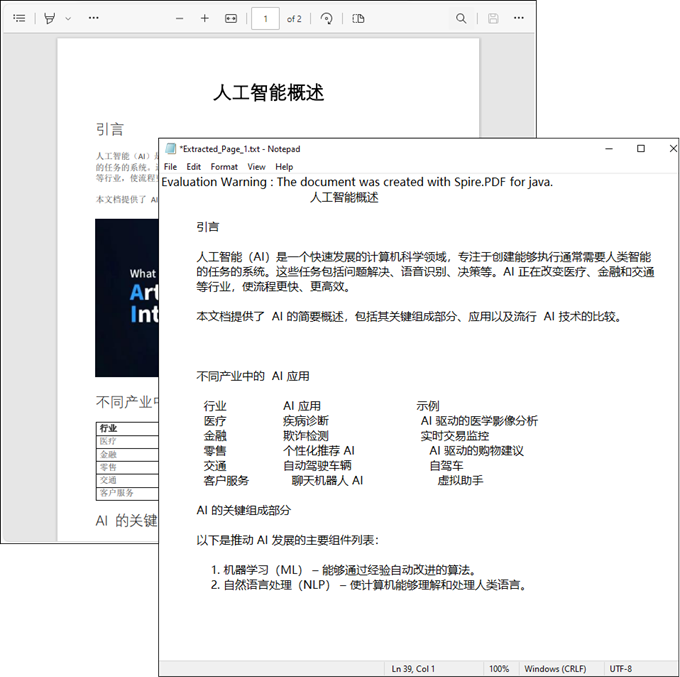This screenshot has width=680, height=677.
Task: Open more tools ellipsis beside highlighter
Action: tap(94, 18)
